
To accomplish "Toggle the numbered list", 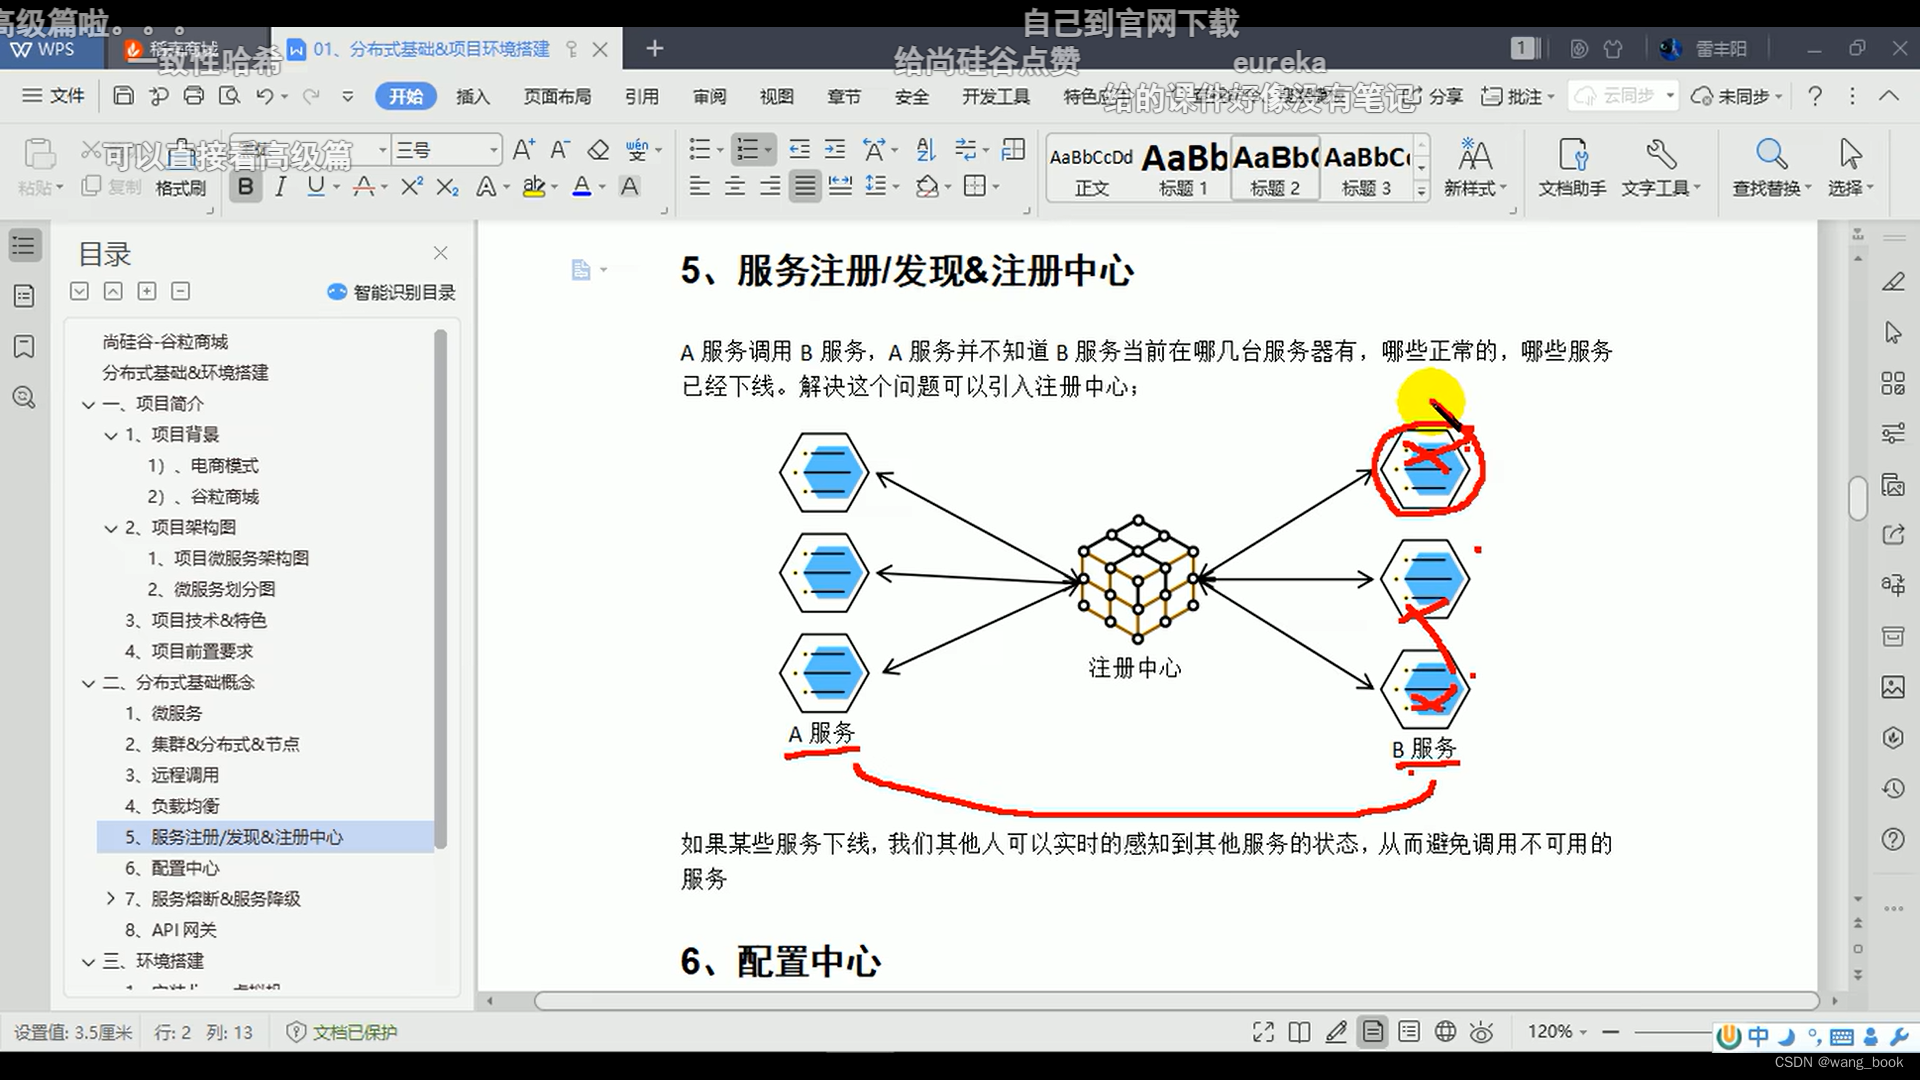I will pos(748,148).
